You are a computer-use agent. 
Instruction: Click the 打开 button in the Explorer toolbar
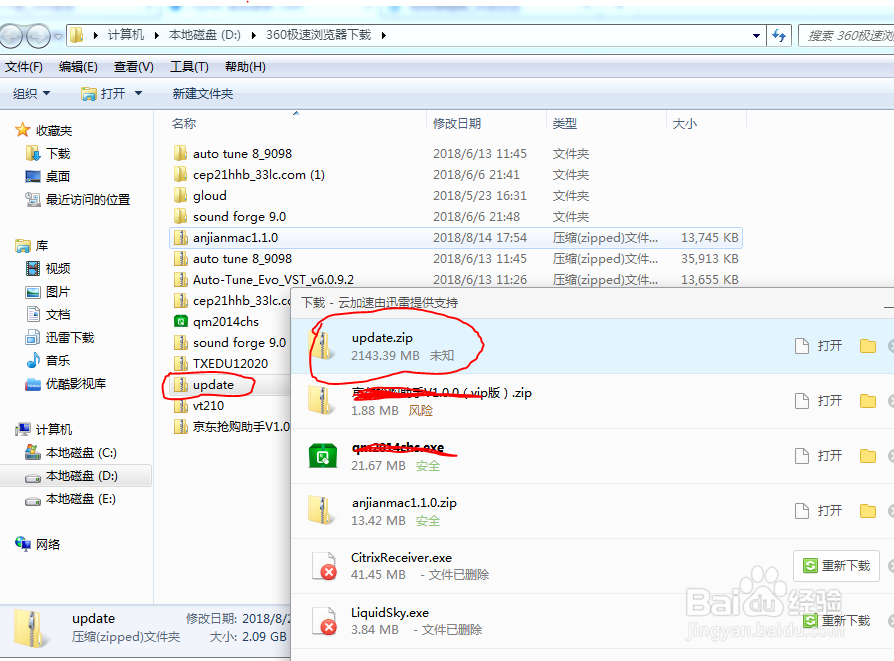pos(103,94)
